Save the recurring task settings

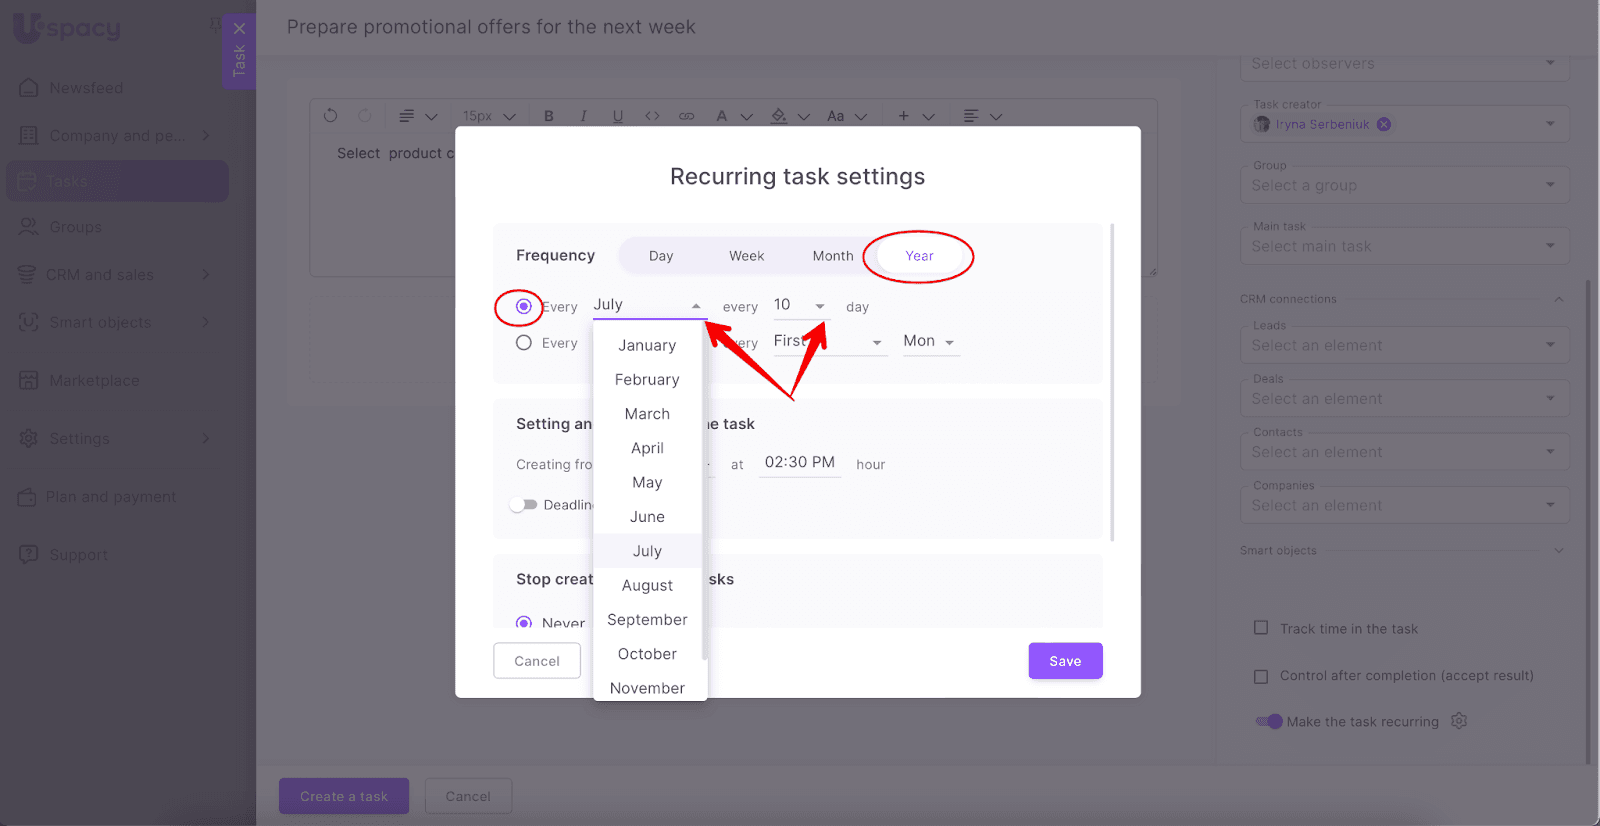pos(1065,661)
